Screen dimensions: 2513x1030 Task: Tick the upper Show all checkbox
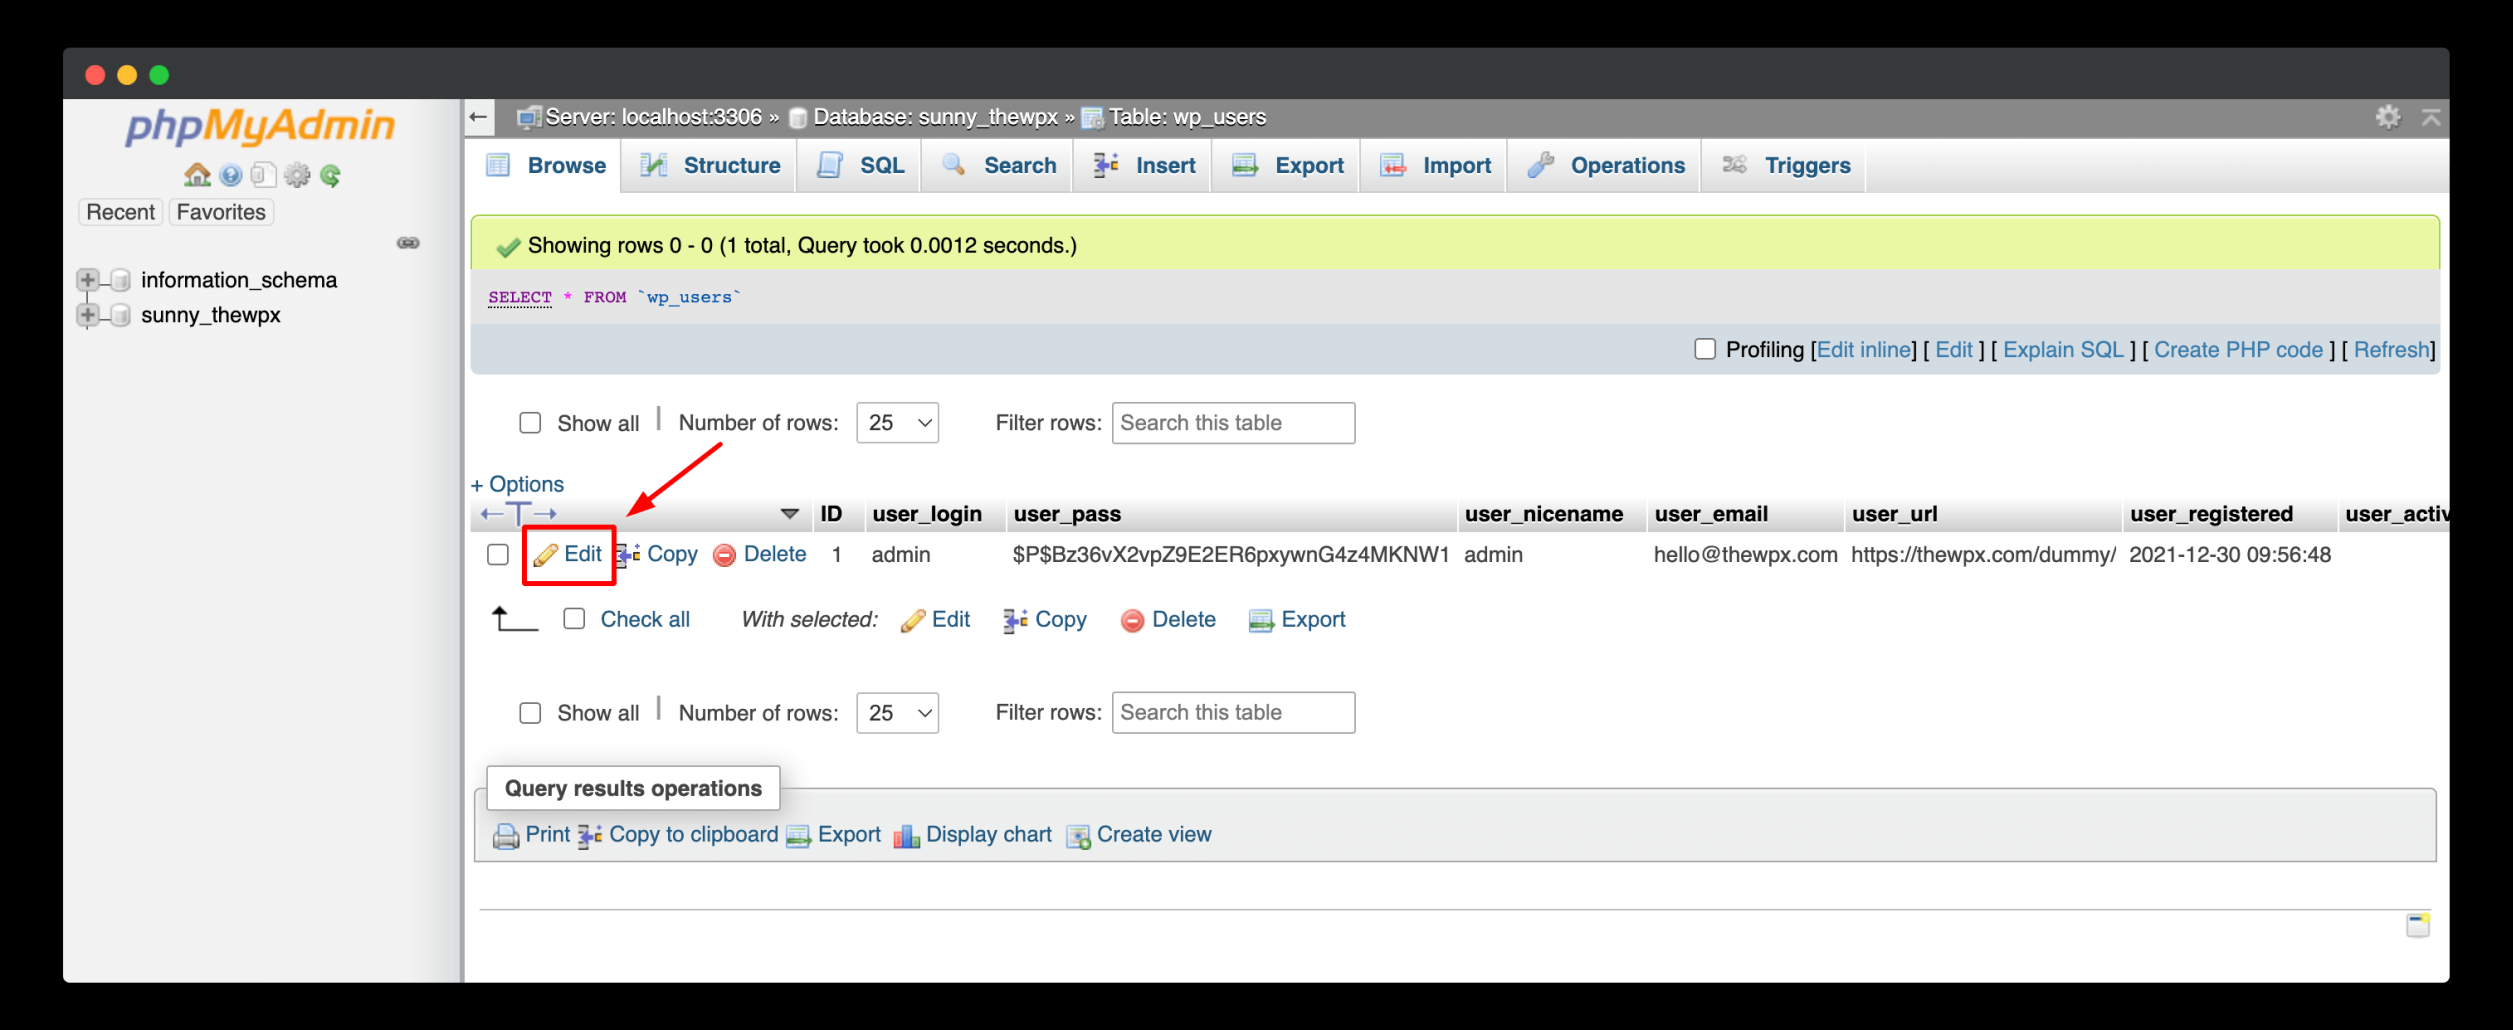click(x=530, y=423)
